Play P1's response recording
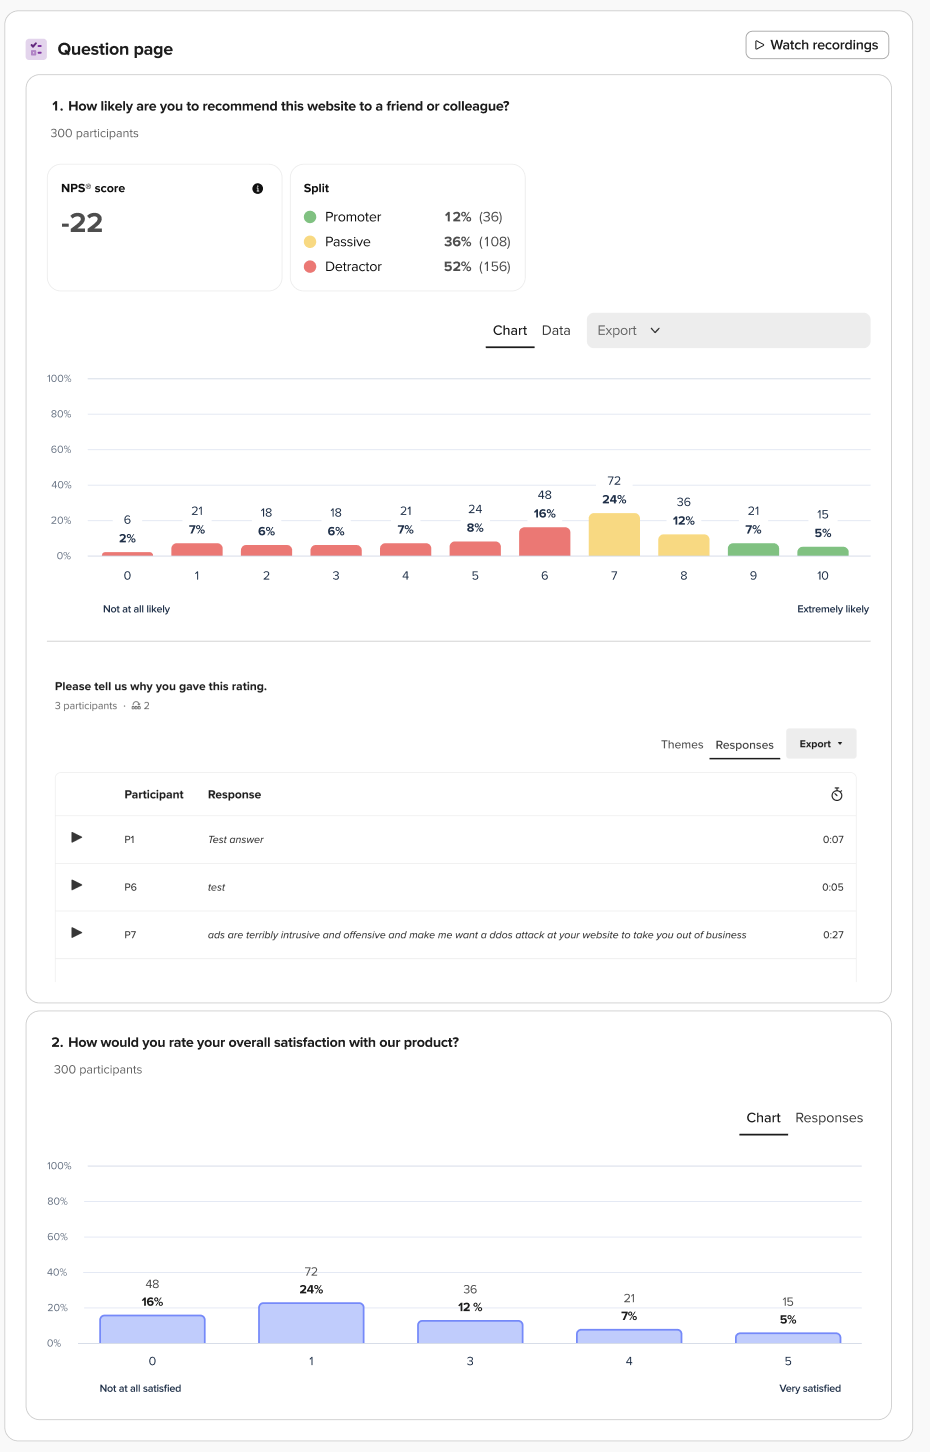This screenshot has height=1452, width=930. tap(76, 838)
